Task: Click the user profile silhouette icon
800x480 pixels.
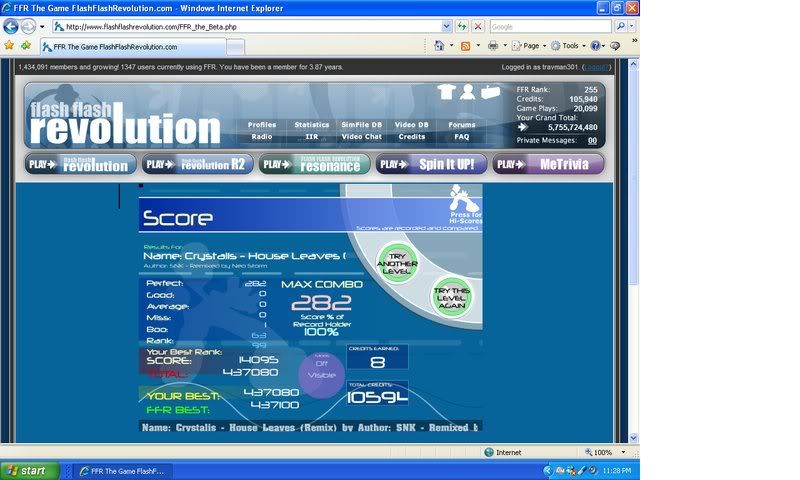Action: coord(467,93)
